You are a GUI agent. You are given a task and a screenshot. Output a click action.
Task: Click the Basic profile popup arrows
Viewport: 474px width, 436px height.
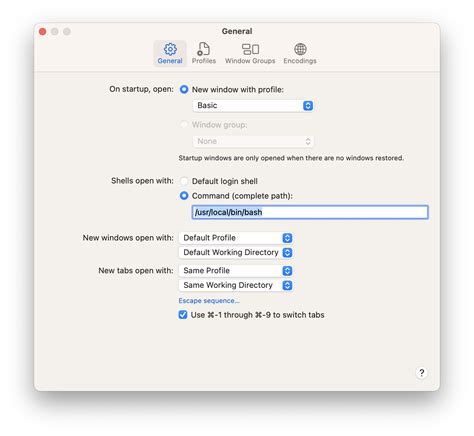[x=308, y=106]
